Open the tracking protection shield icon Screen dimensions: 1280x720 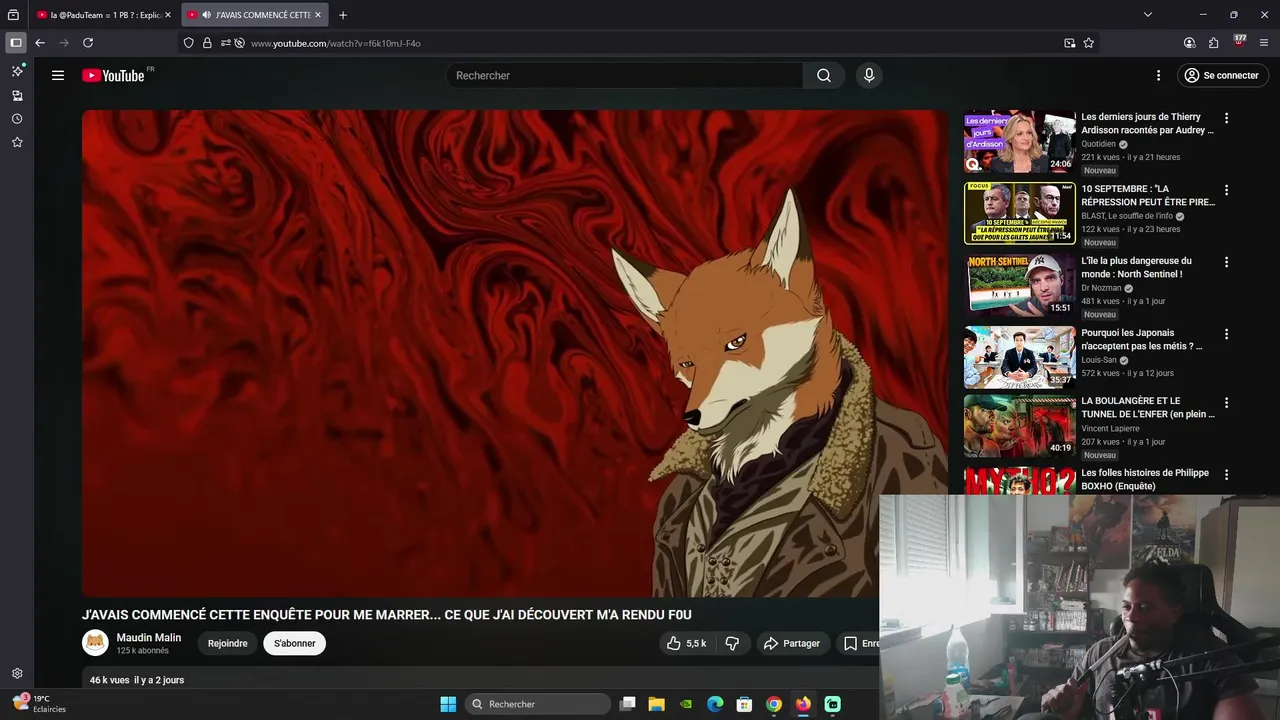pos(189,43)
